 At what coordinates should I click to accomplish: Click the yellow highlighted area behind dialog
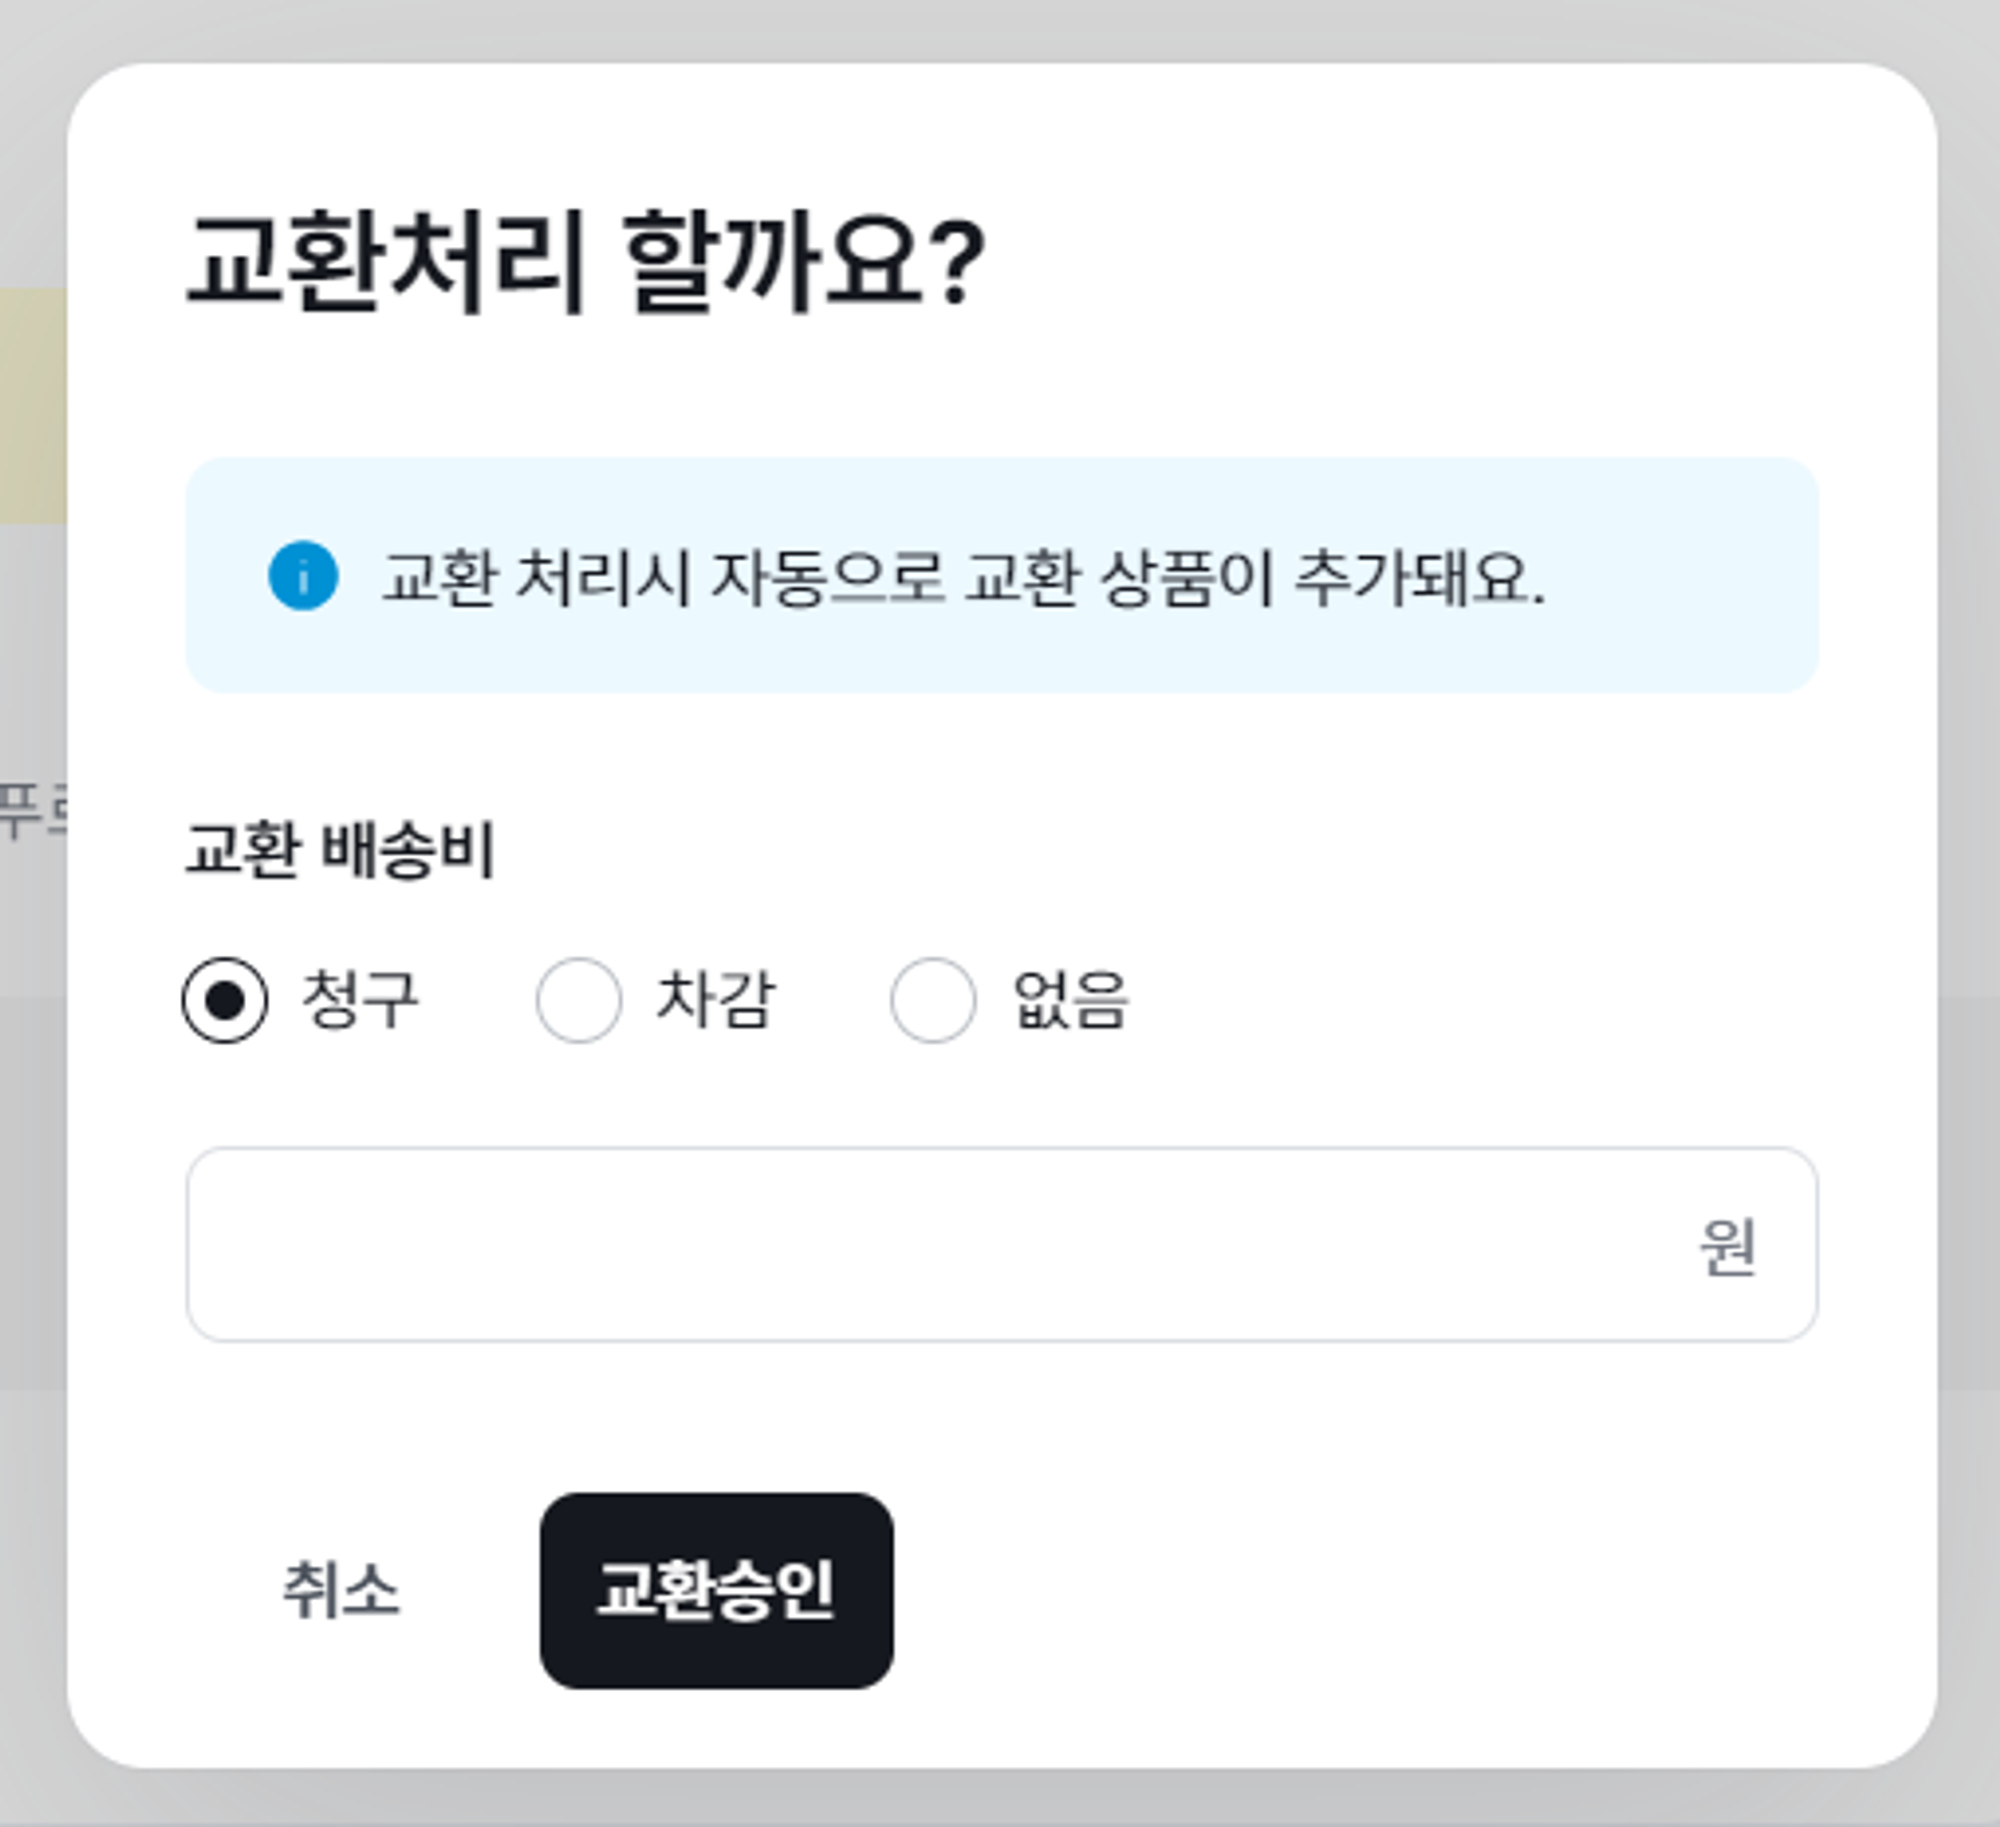coord(32,405)
